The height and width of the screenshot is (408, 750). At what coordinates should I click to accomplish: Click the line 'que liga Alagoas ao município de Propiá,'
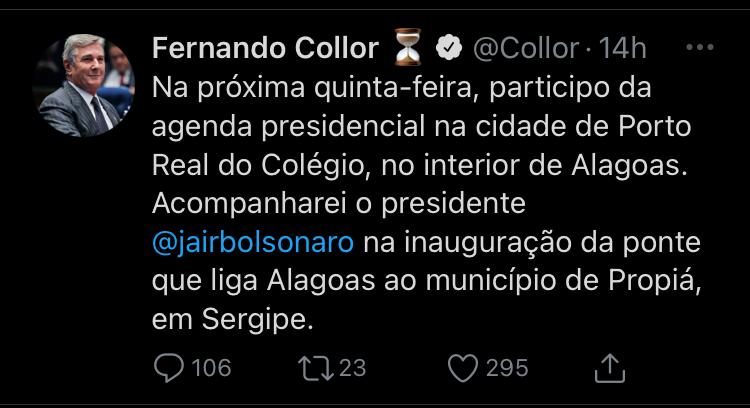click(421, 282)
